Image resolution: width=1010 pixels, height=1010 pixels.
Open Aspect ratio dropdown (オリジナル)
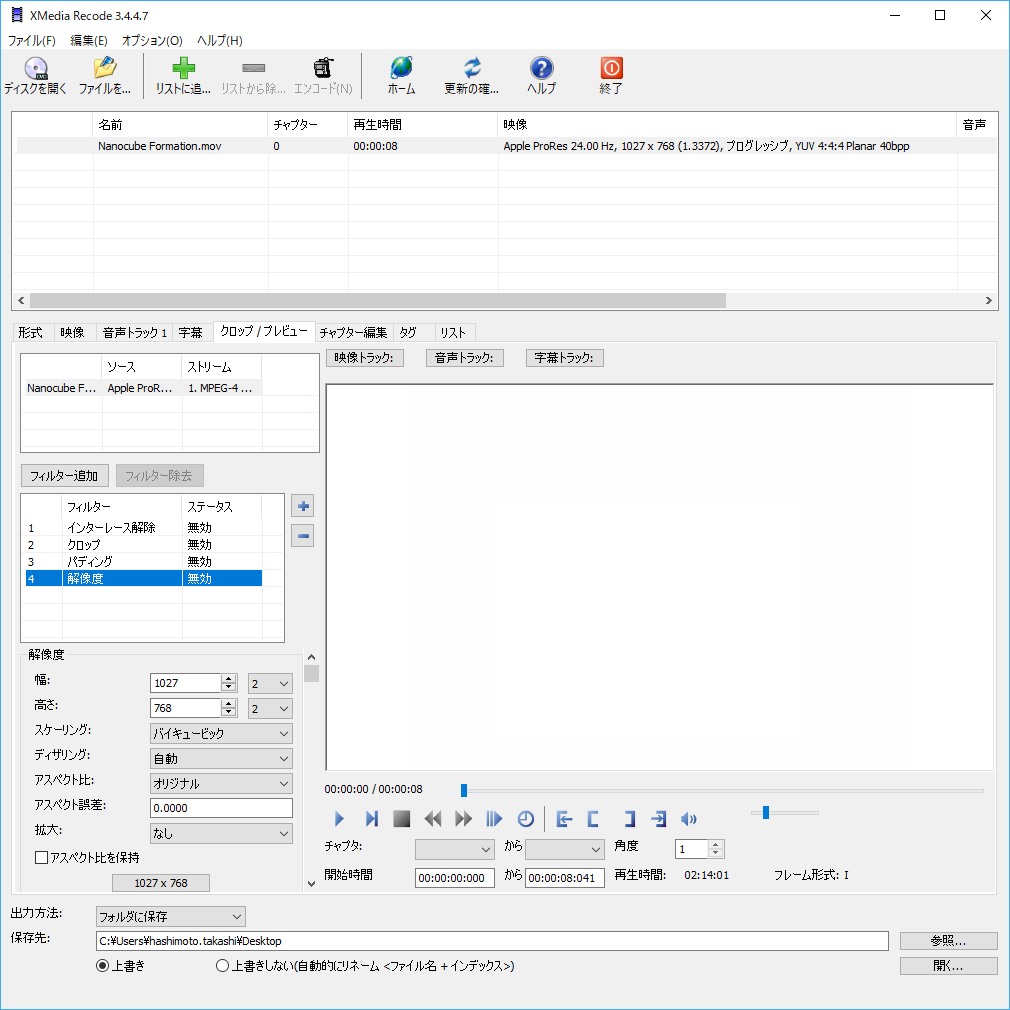coord(221,784)
